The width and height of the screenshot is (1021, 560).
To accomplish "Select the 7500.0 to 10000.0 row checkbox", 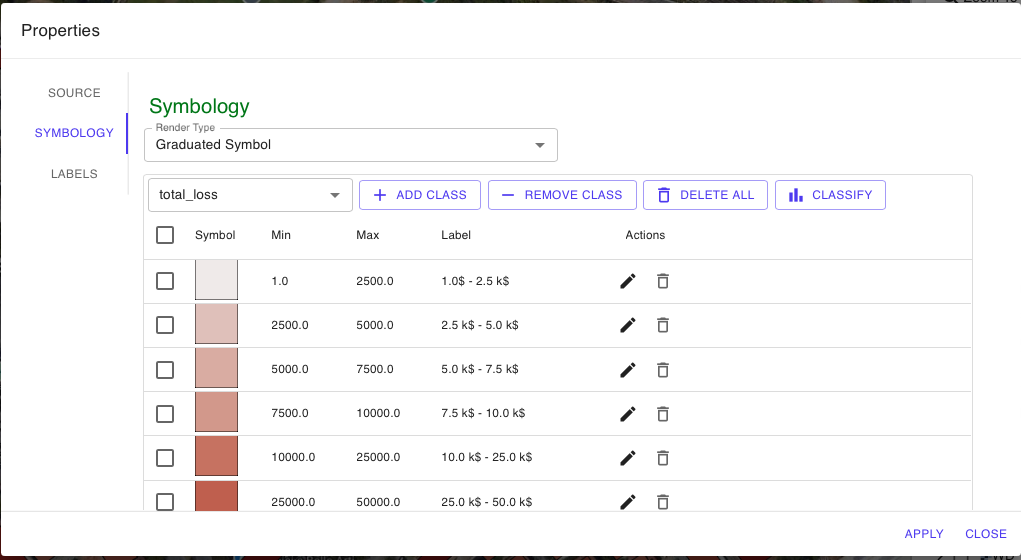I will tap(165, 413).
